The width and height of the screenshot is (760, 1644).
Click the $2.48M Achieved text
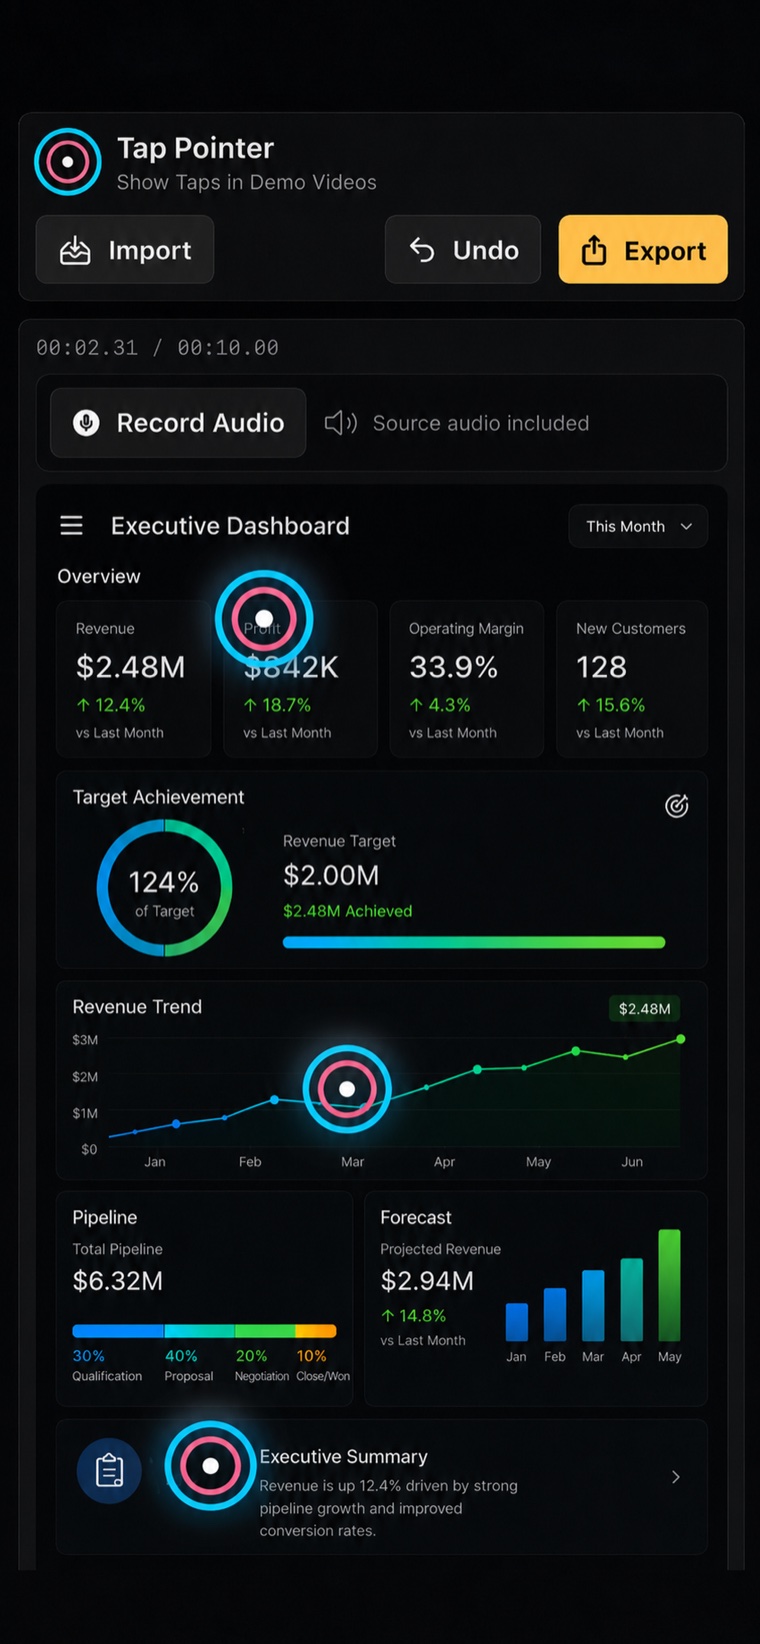(x=348, y=911)
